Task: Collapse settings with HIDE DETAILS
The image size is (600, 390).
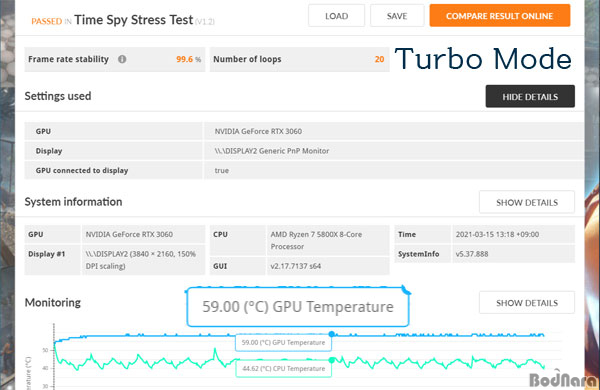Action: 530,96
